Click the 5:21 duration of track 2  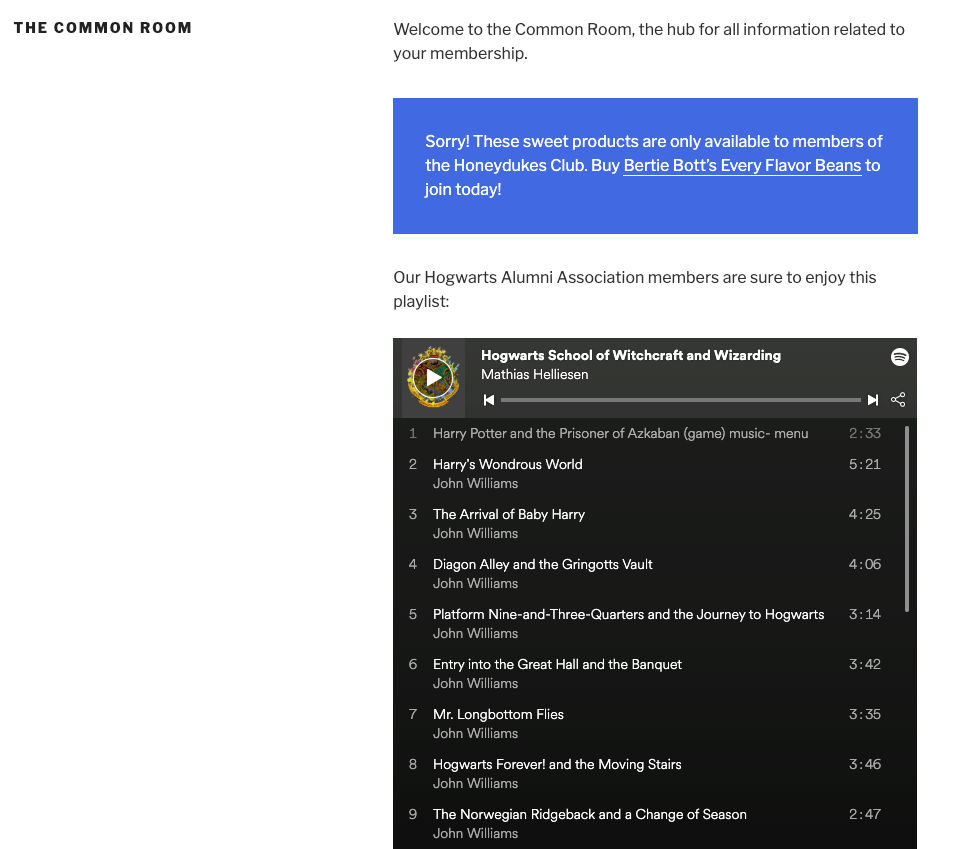[x=864, y=464]
